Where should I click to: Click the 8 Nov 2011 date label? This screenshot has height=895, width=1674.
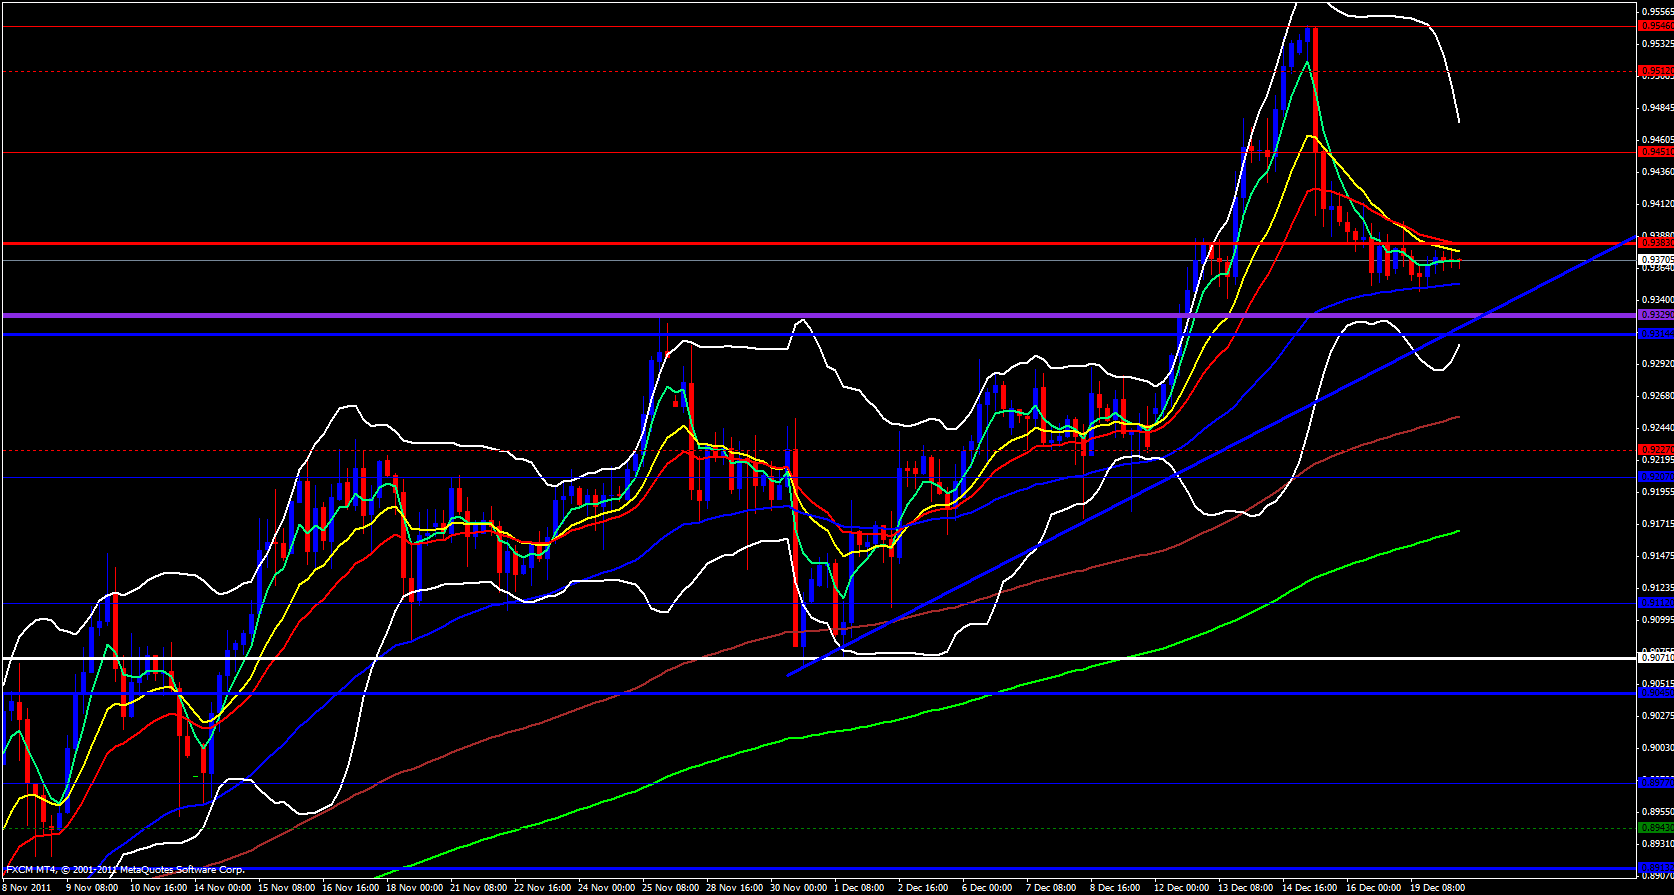tap(27, 887)
